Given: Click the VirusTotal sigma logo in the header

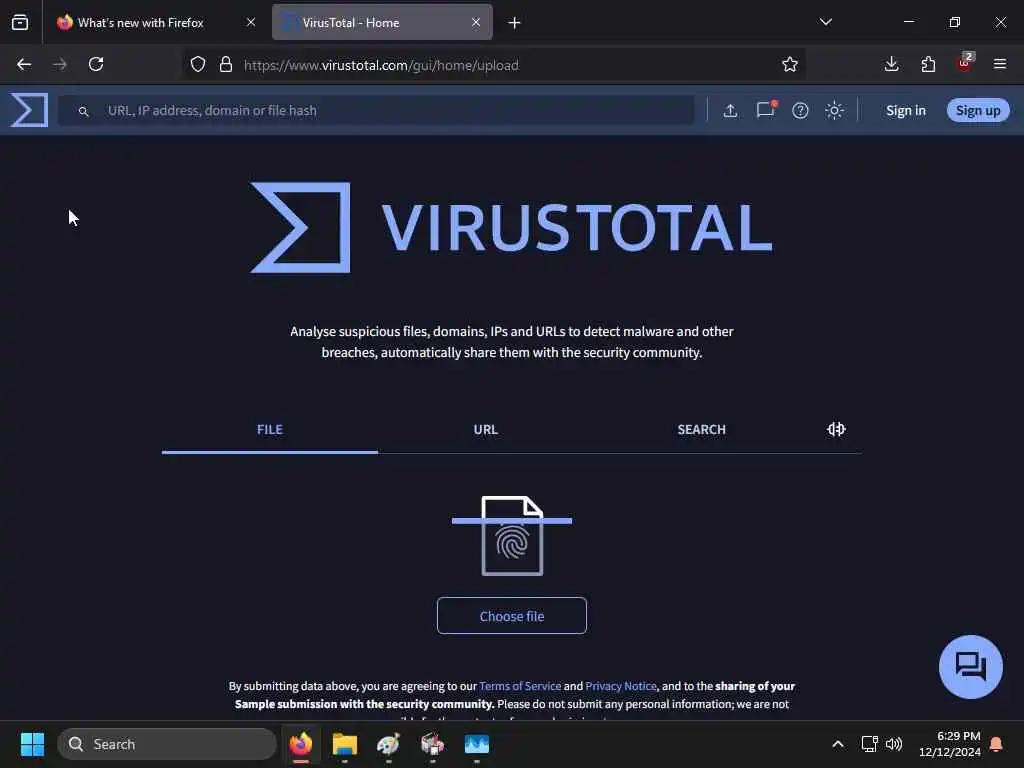Looking at the screenshot, I should point(29,110).
